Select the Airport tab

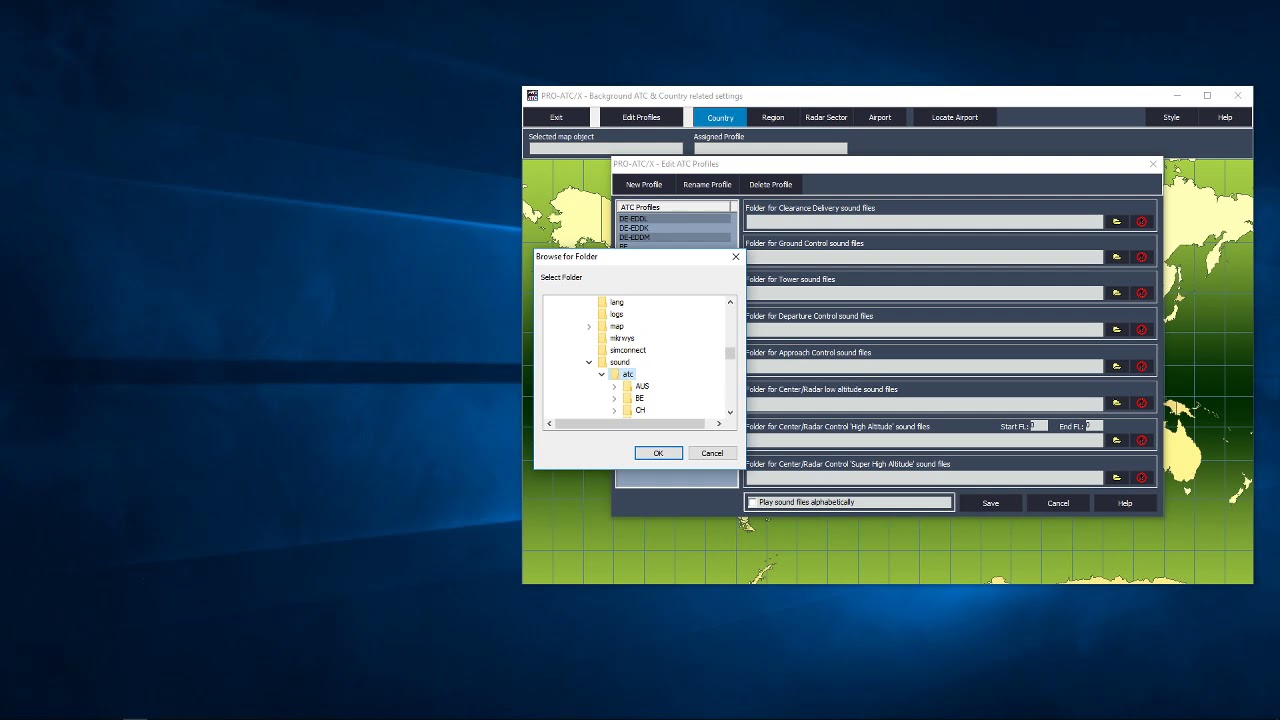[880, 117]
